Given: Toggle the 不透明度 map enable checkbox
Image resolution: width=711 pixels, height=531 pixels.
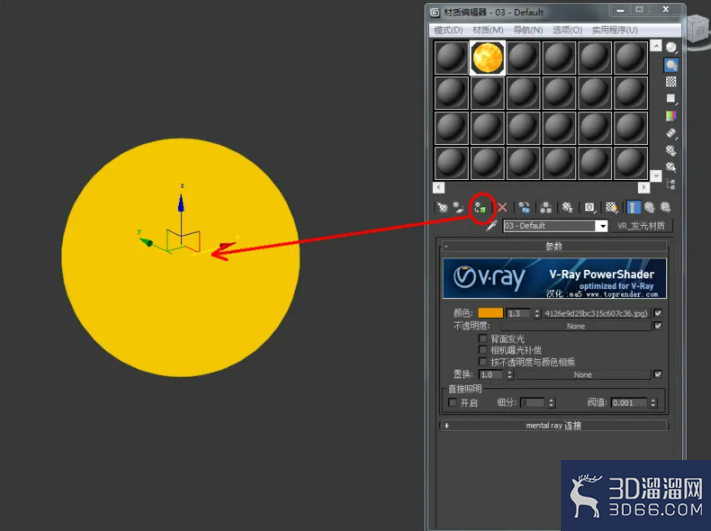Looking at the screenshot, I should pyautogui.click(x=658, y=326).
